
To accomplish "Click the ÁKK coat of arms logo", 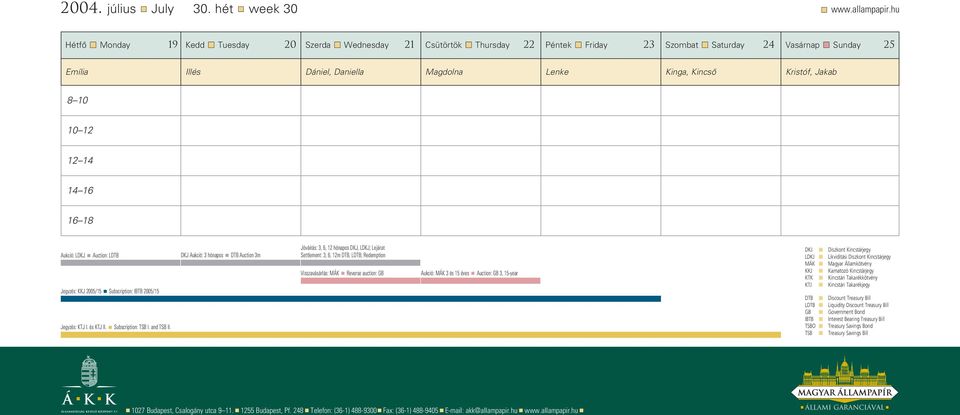I will click(x=89, y=383).
